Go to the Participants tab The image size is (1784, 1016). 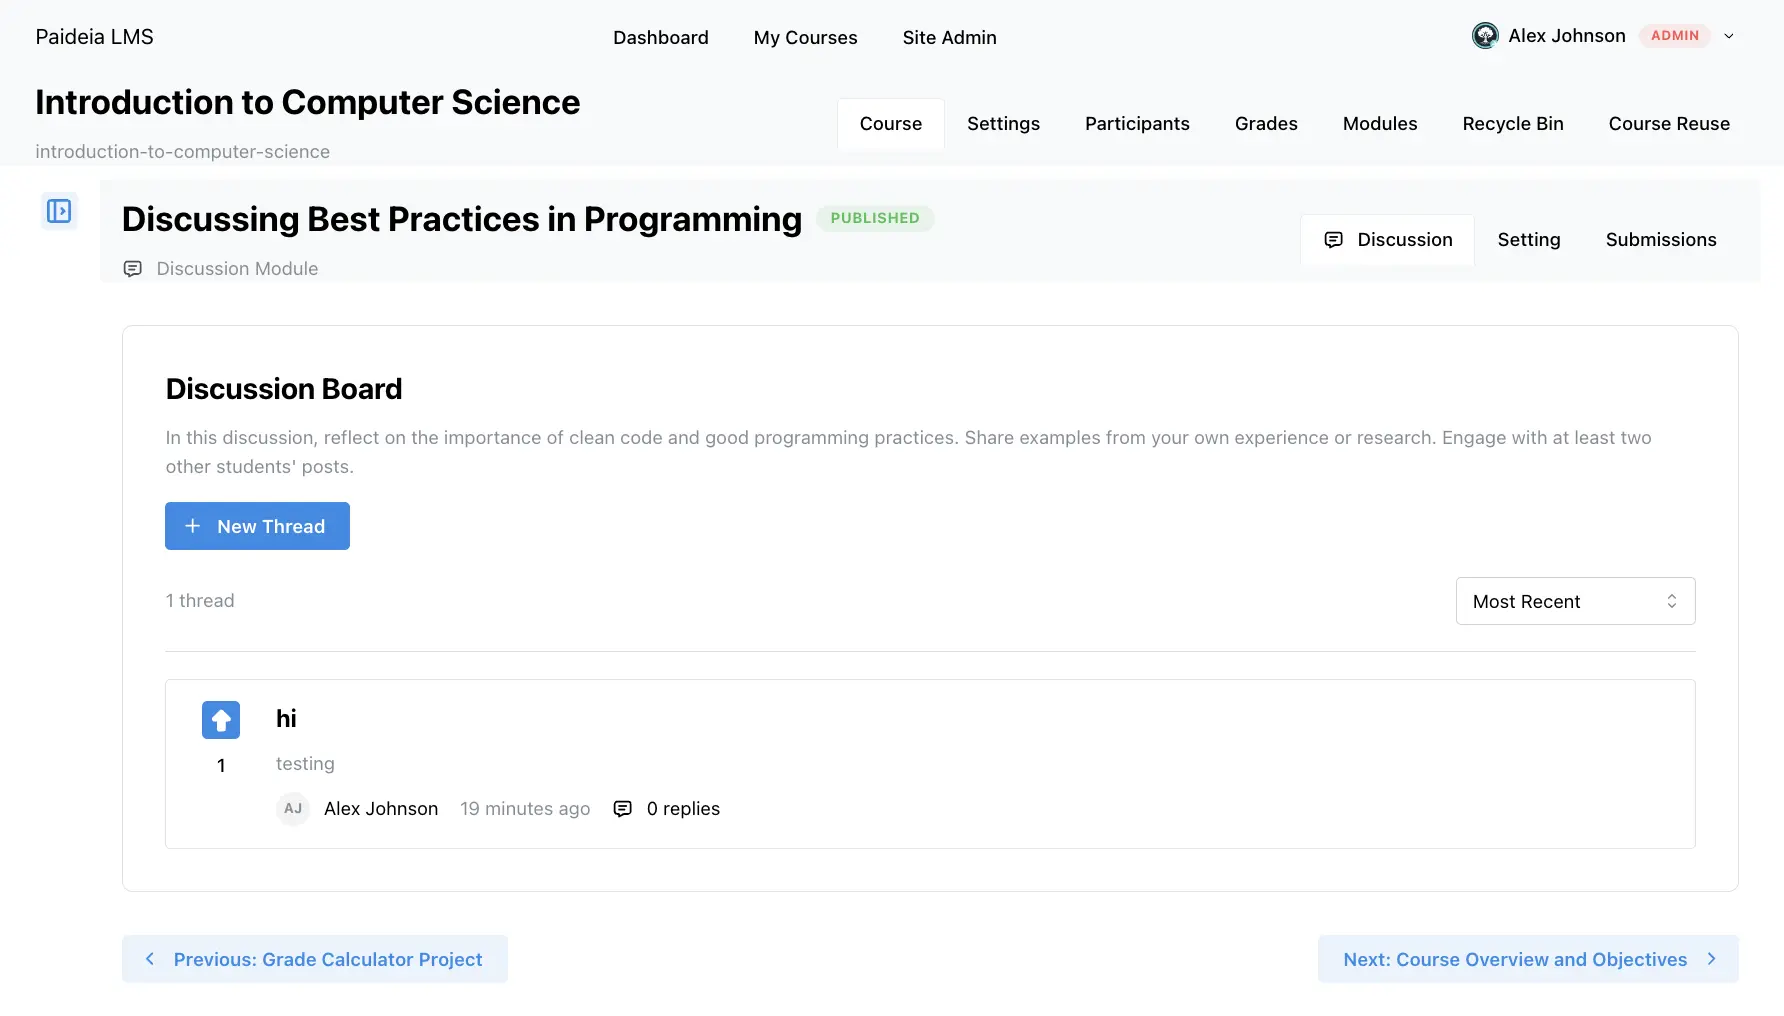click(1137, 124)
